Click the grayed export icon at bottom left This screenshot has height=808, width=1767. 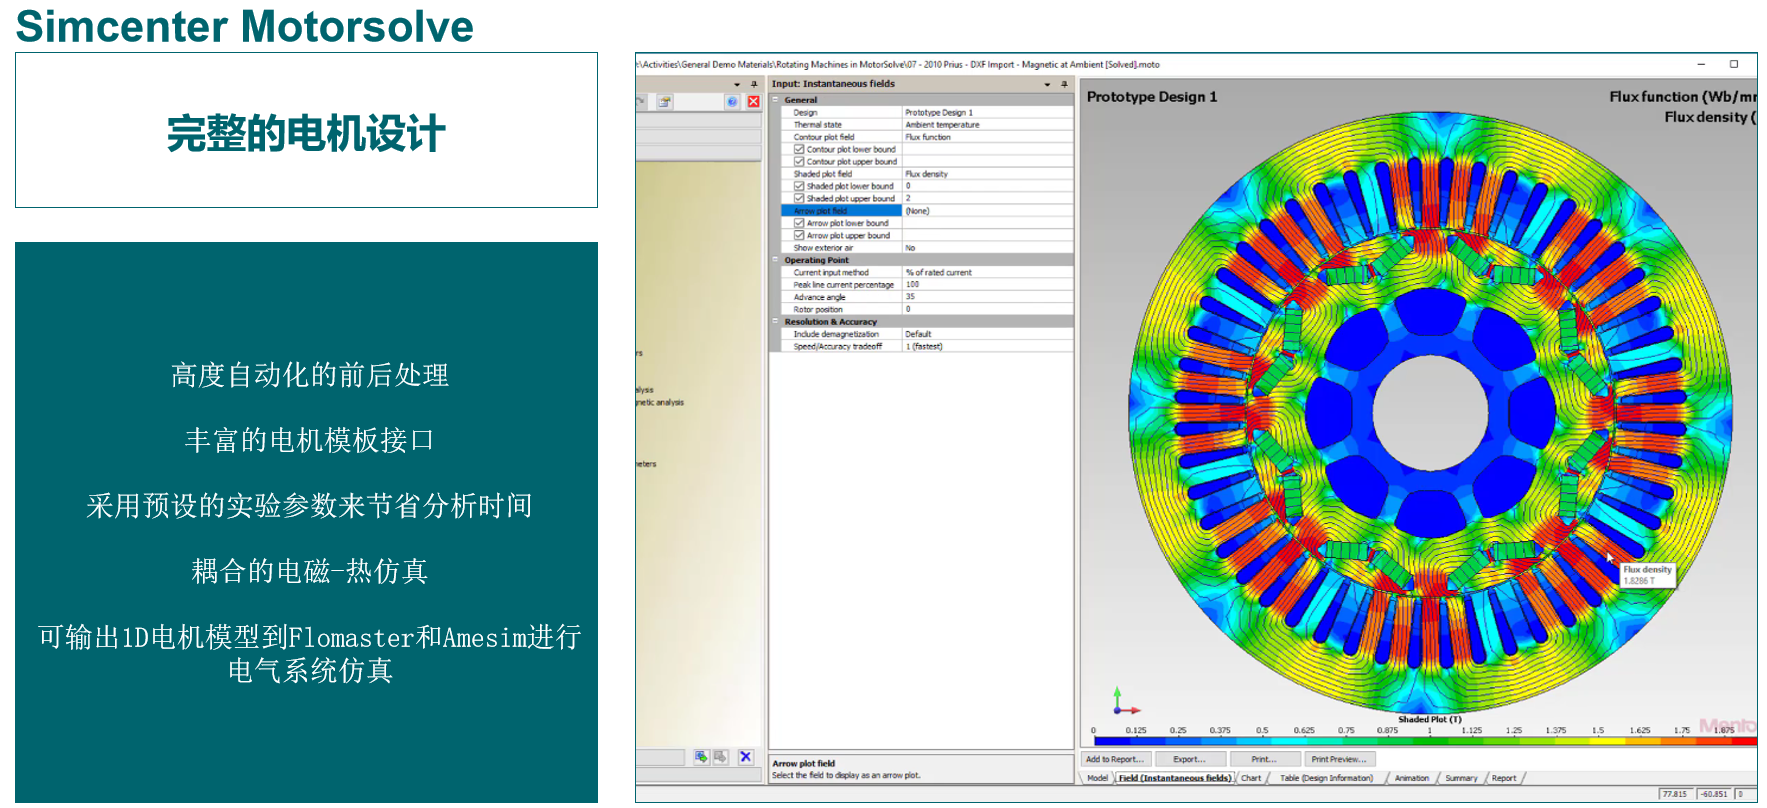click(720, 757)
